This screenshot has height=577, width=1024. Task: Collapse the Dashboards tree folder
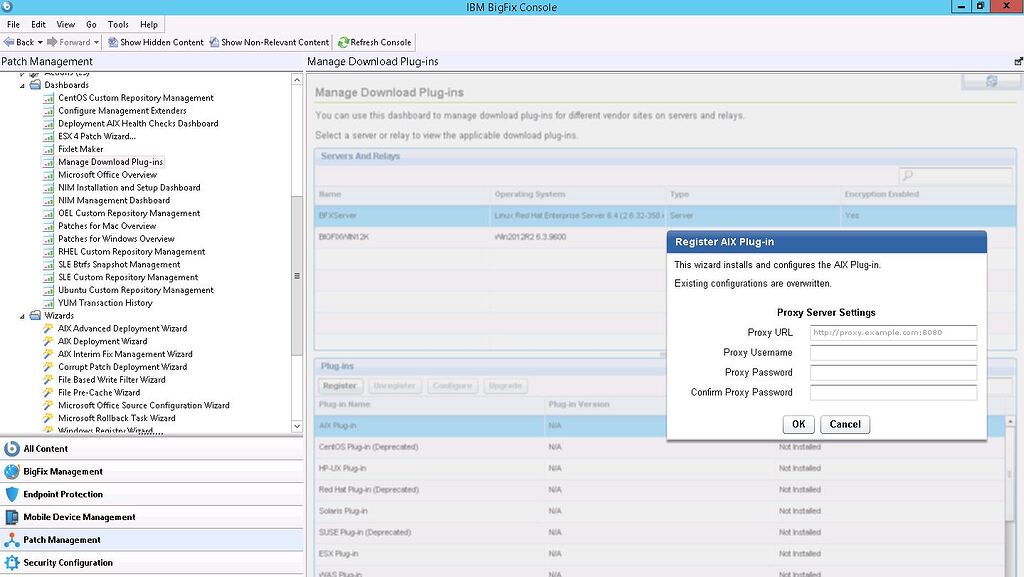[x=22, y=85]
